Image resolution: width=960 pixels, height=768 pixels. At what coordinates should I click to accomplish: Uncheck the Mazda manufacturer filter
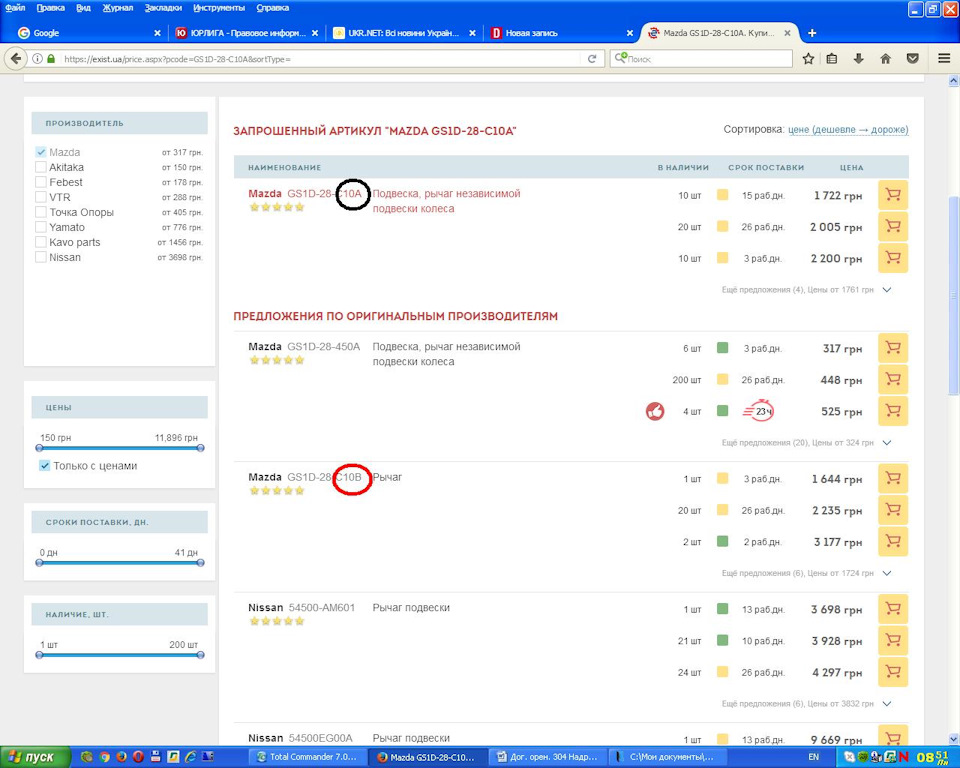coord(41,152)
